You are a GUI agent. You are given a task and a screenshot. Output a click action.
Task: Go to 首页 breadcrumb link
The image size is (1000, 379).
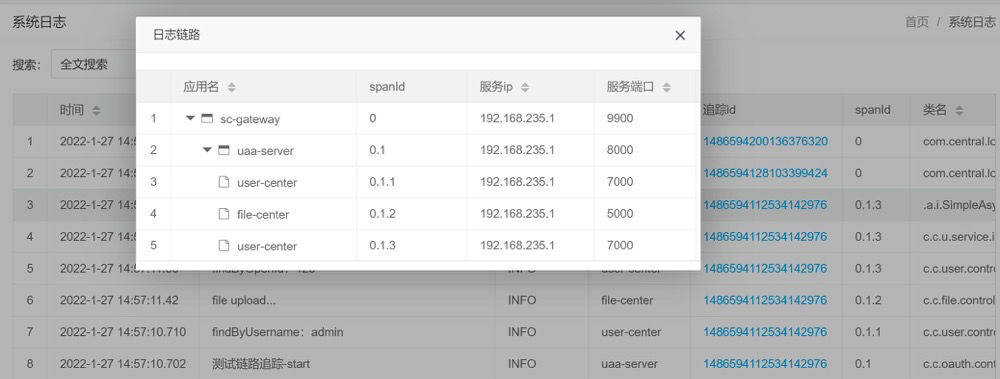pyautogui.click(x=916, y=22)
